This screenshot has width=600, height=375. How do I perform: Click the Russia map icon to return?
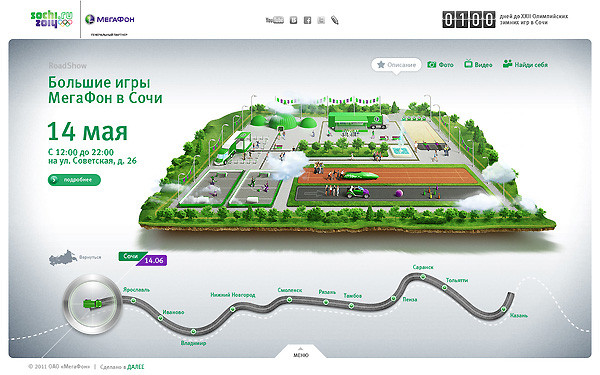62,258
